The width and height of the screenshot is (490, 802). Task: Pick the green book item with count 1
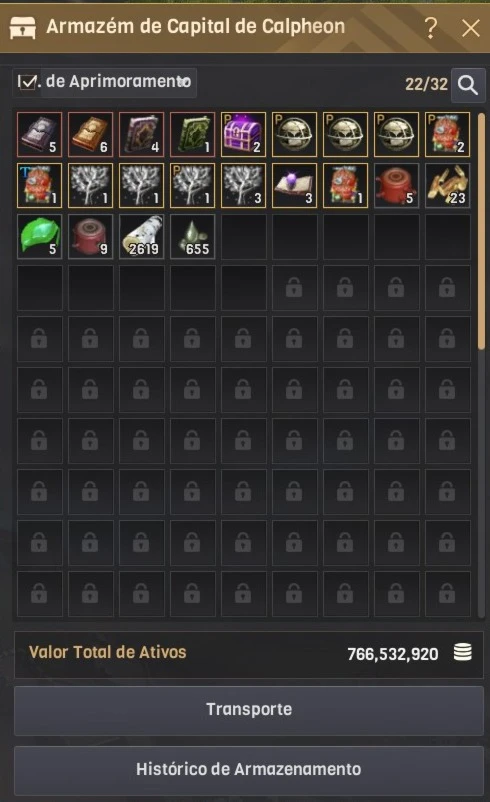pos(192,135)
